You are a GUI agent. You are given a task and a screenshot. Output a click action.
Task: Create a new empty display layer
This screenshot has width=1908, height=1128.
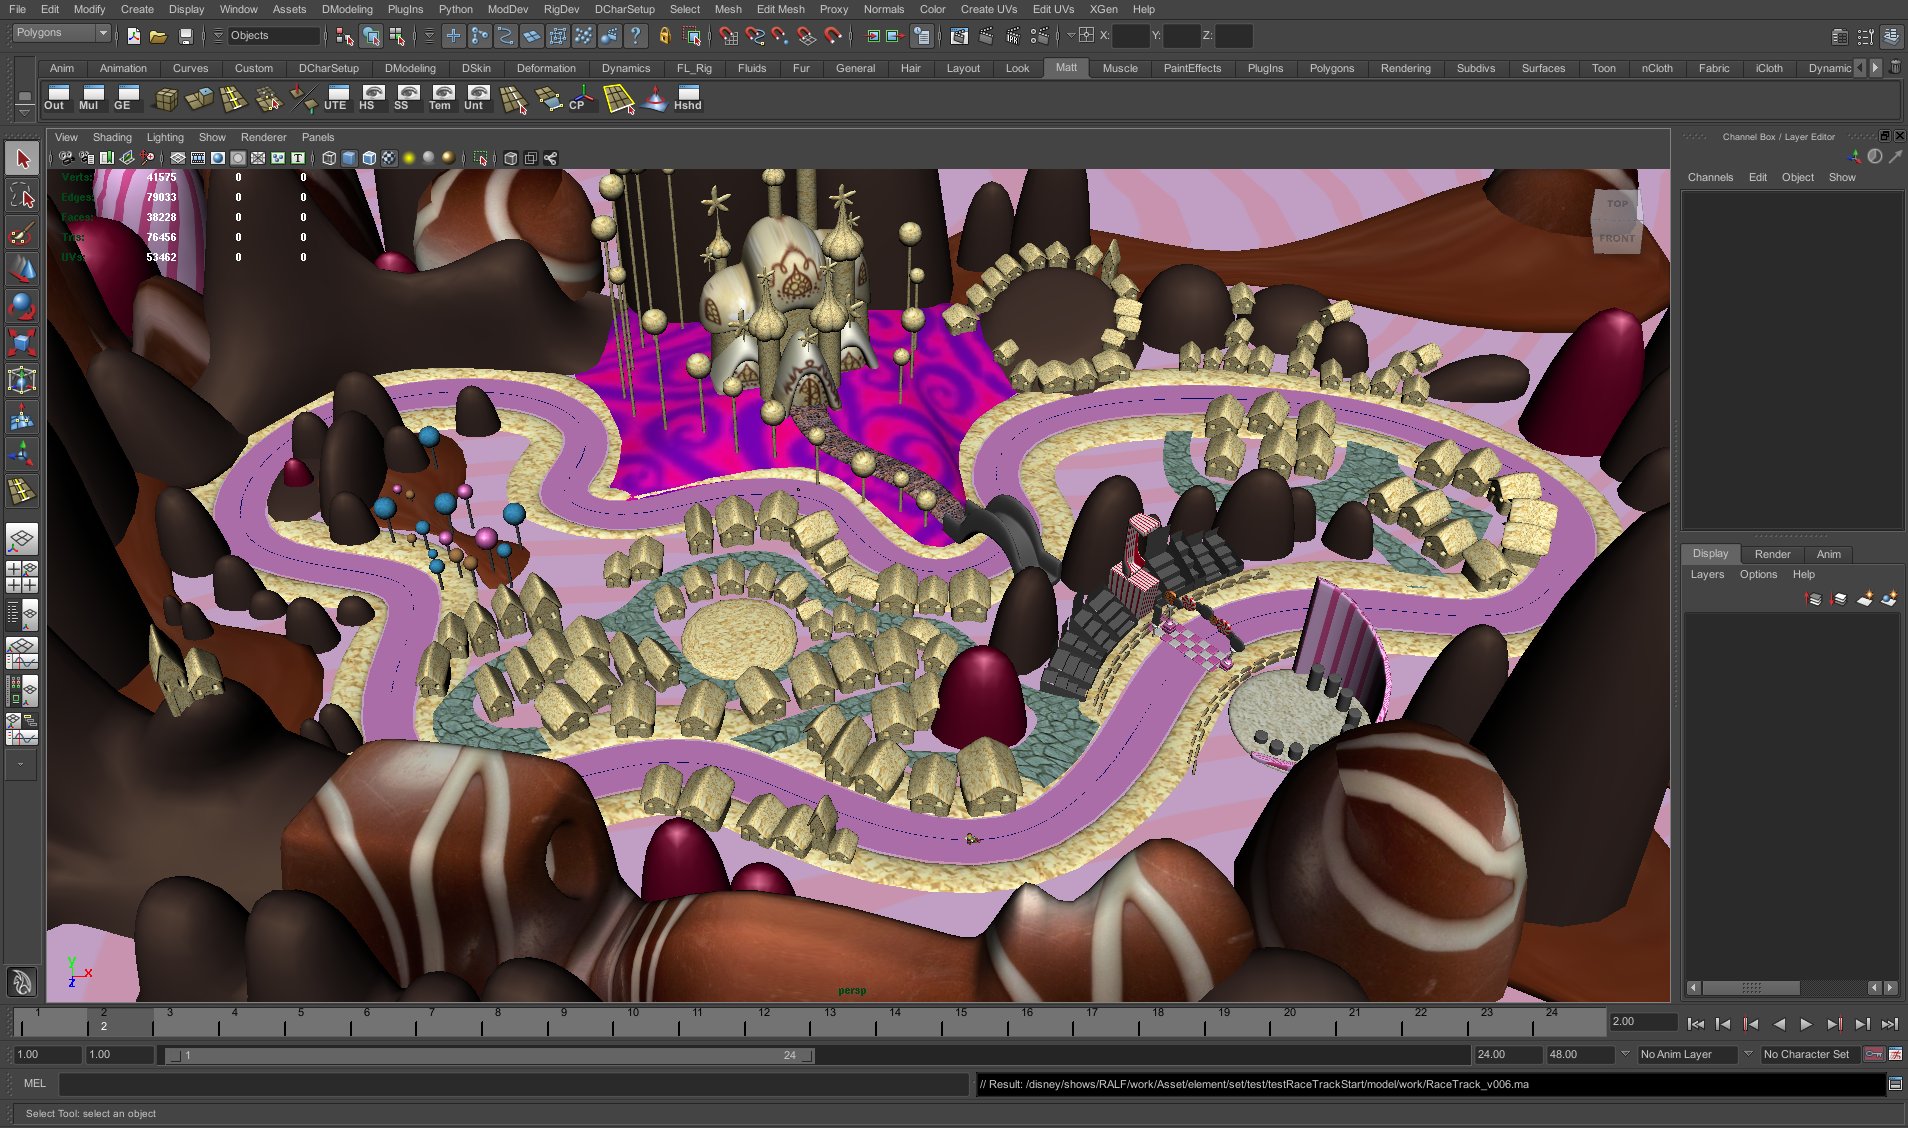[1864, 599]
